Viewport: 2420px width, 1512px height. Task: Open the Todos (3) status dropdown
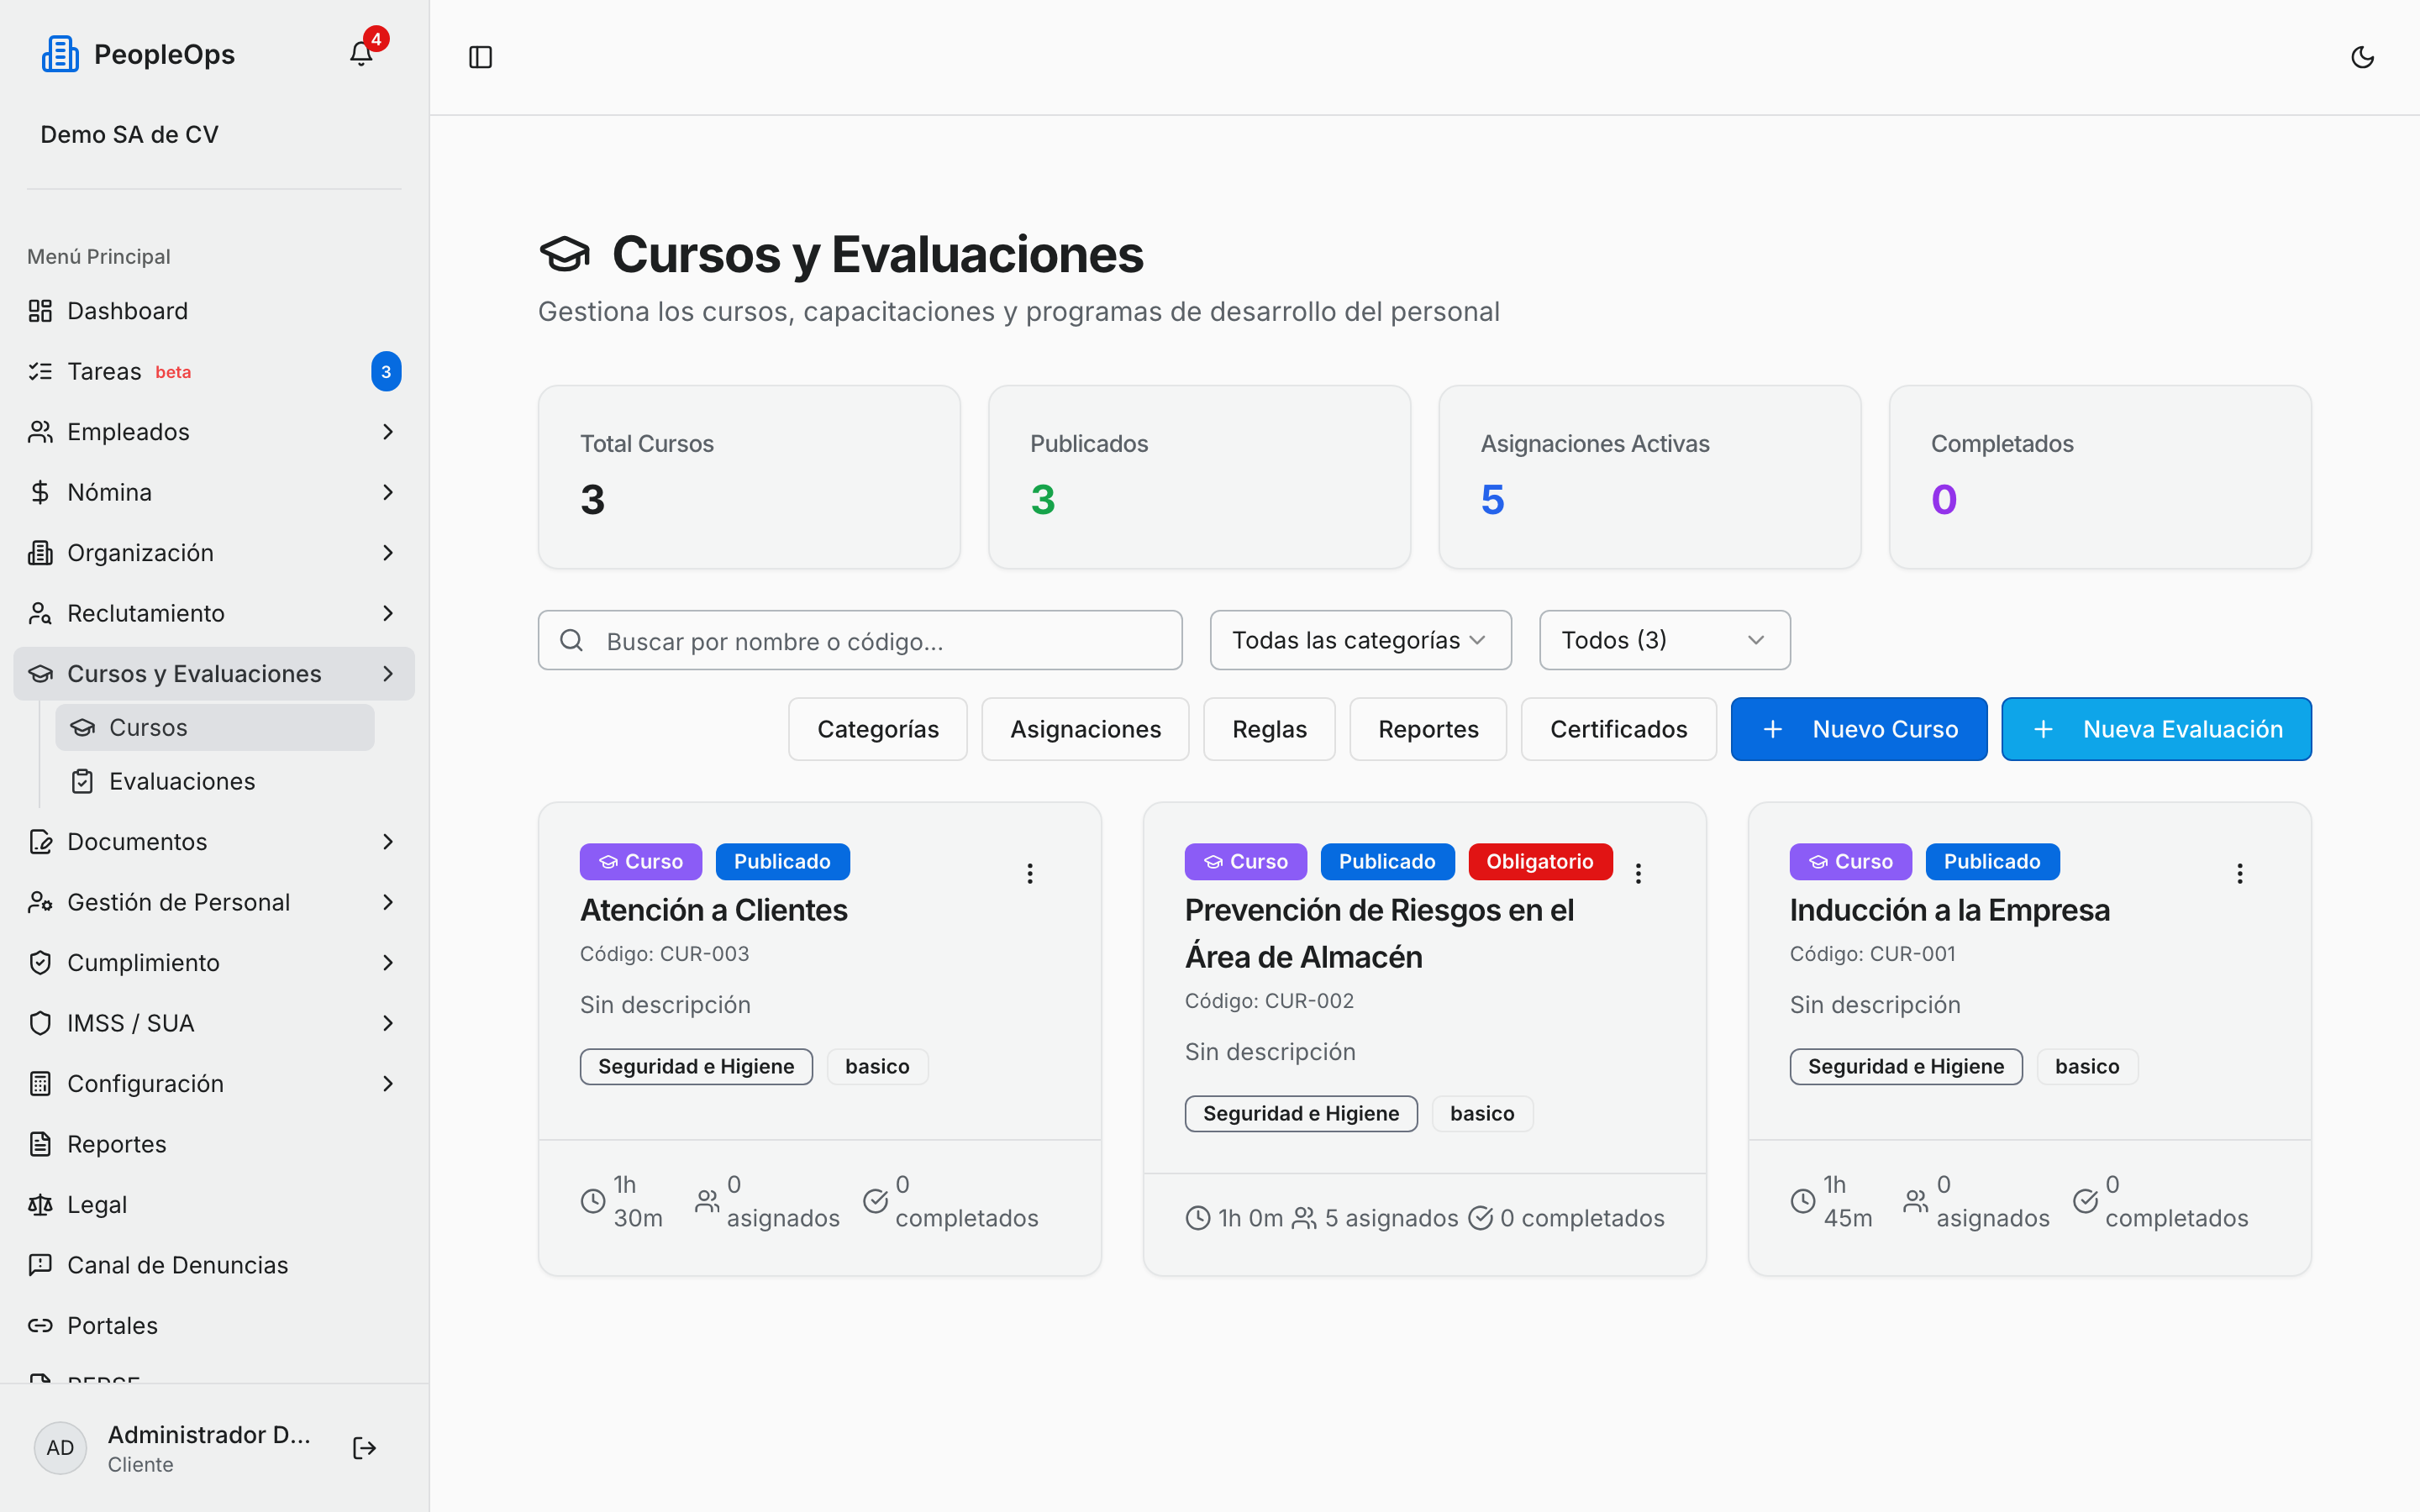(x=1664, y=640)
